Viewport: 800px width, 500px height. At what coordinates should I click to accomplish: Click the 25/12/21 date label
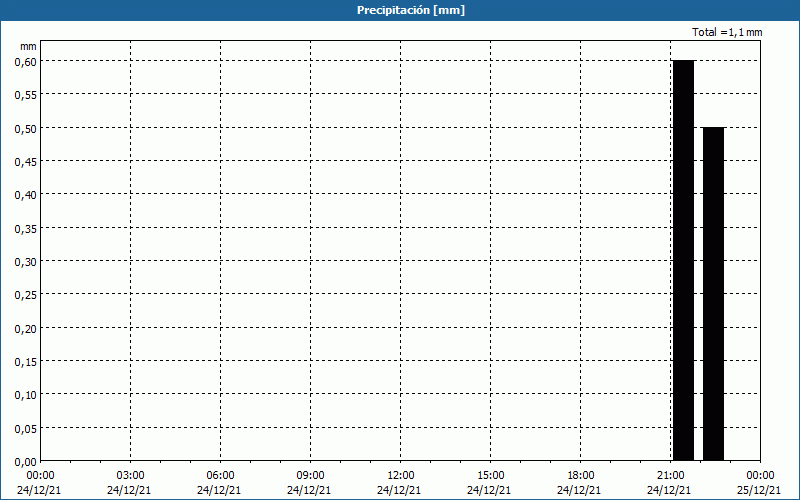[x=759, y=490]
